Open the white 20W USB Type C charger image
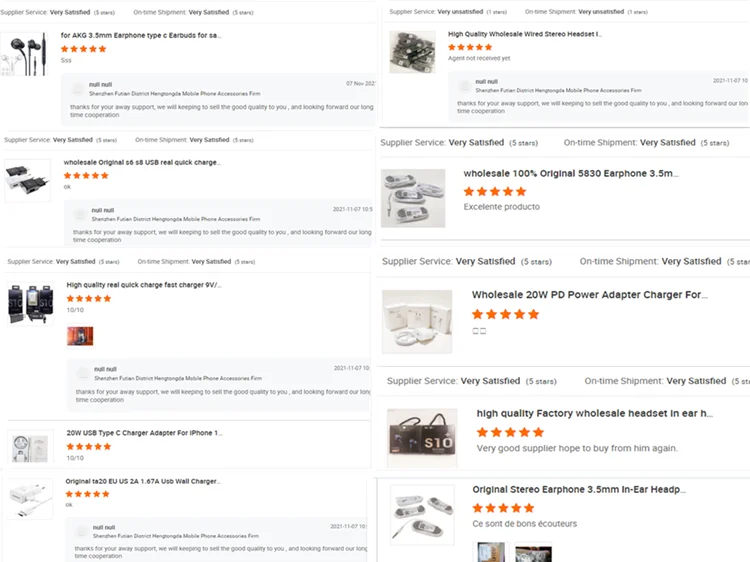The image size is (750, 562). (31, 448)
